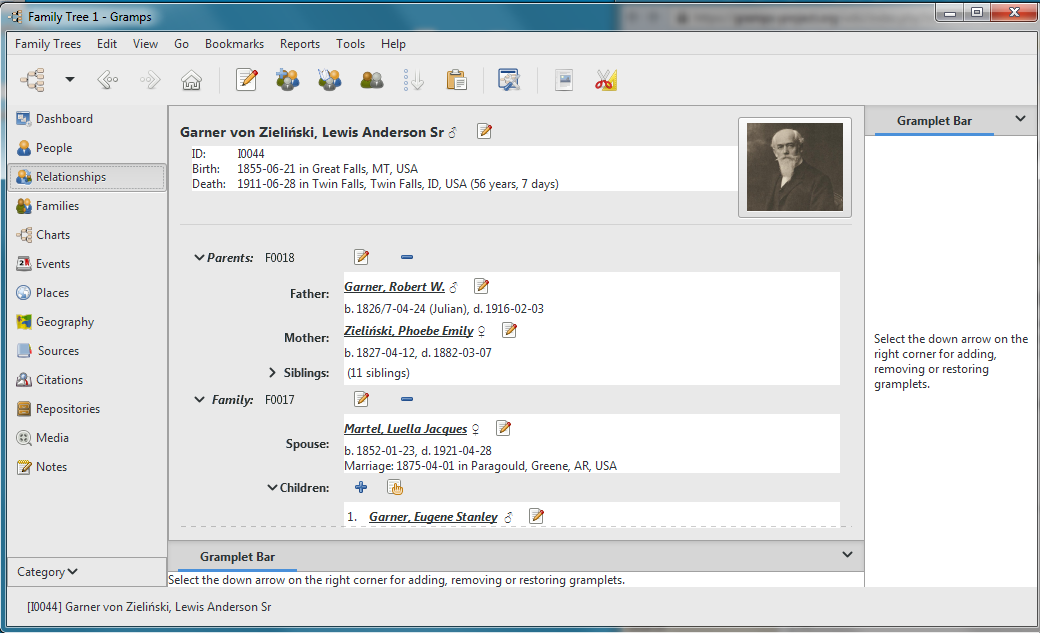Switch to People category
This screenshot has height=633, width=1040.
(x=87, y=148)
